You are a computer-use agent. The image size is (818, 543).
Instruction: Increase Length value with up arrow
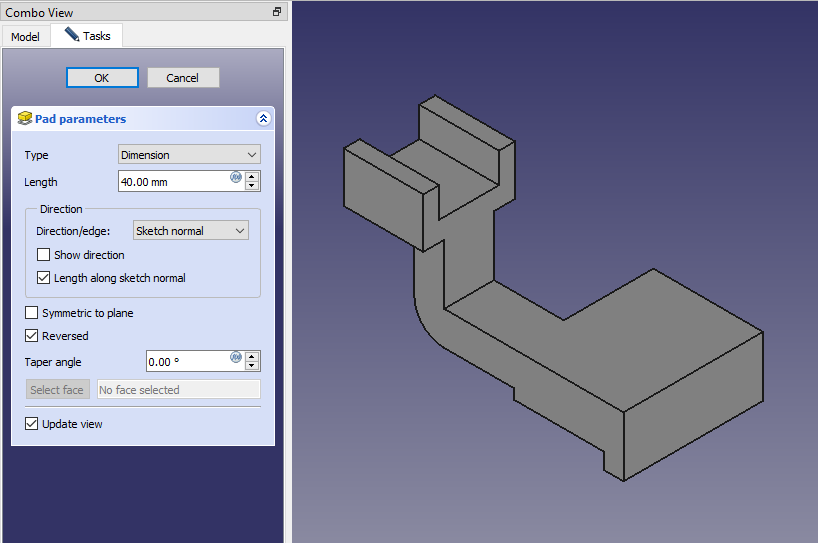point(252,177)
